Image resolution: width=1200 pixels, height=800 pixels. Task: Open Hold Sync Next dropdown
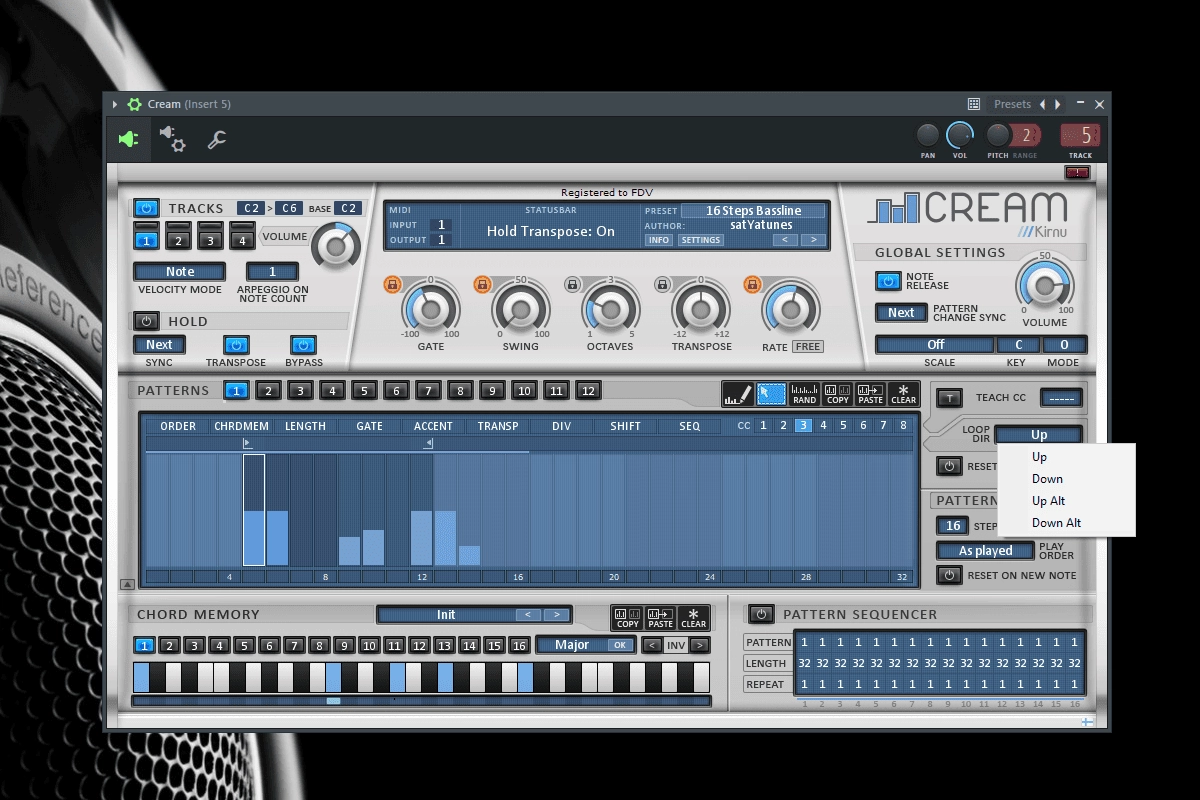[160, 345]
